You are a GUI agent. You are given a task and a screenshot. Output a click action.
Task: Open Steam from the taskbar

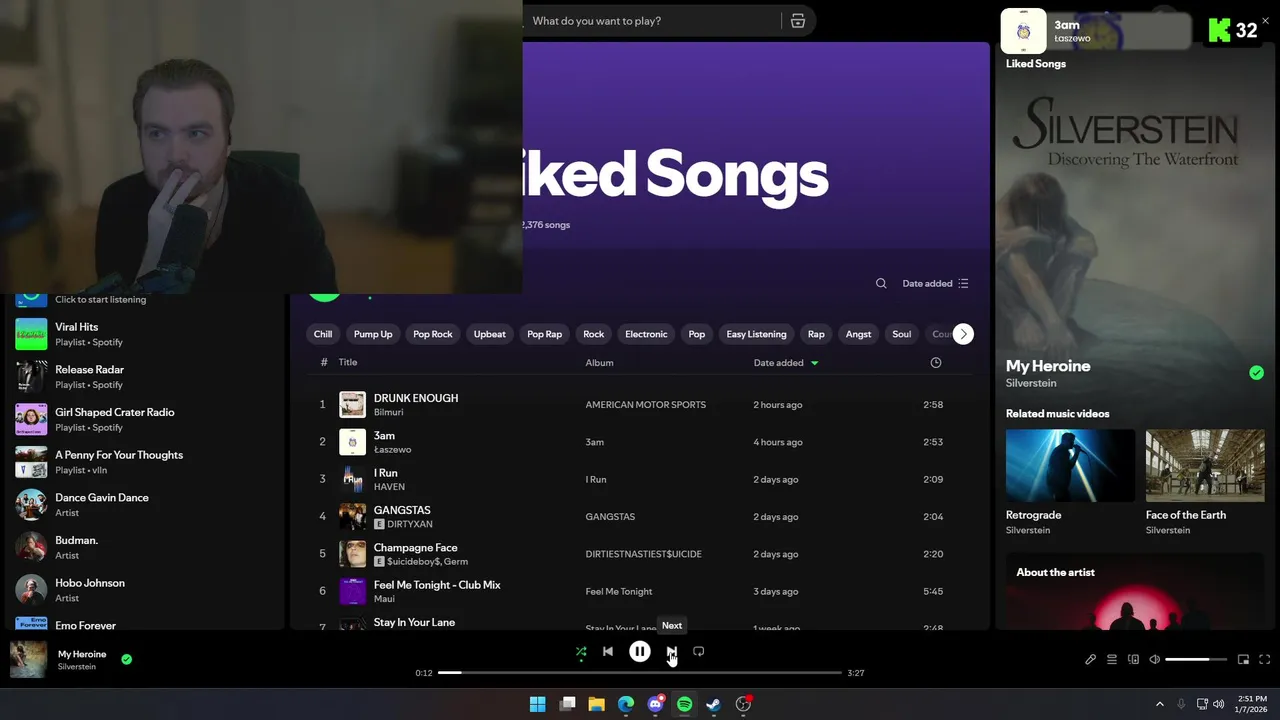point(713,704)
